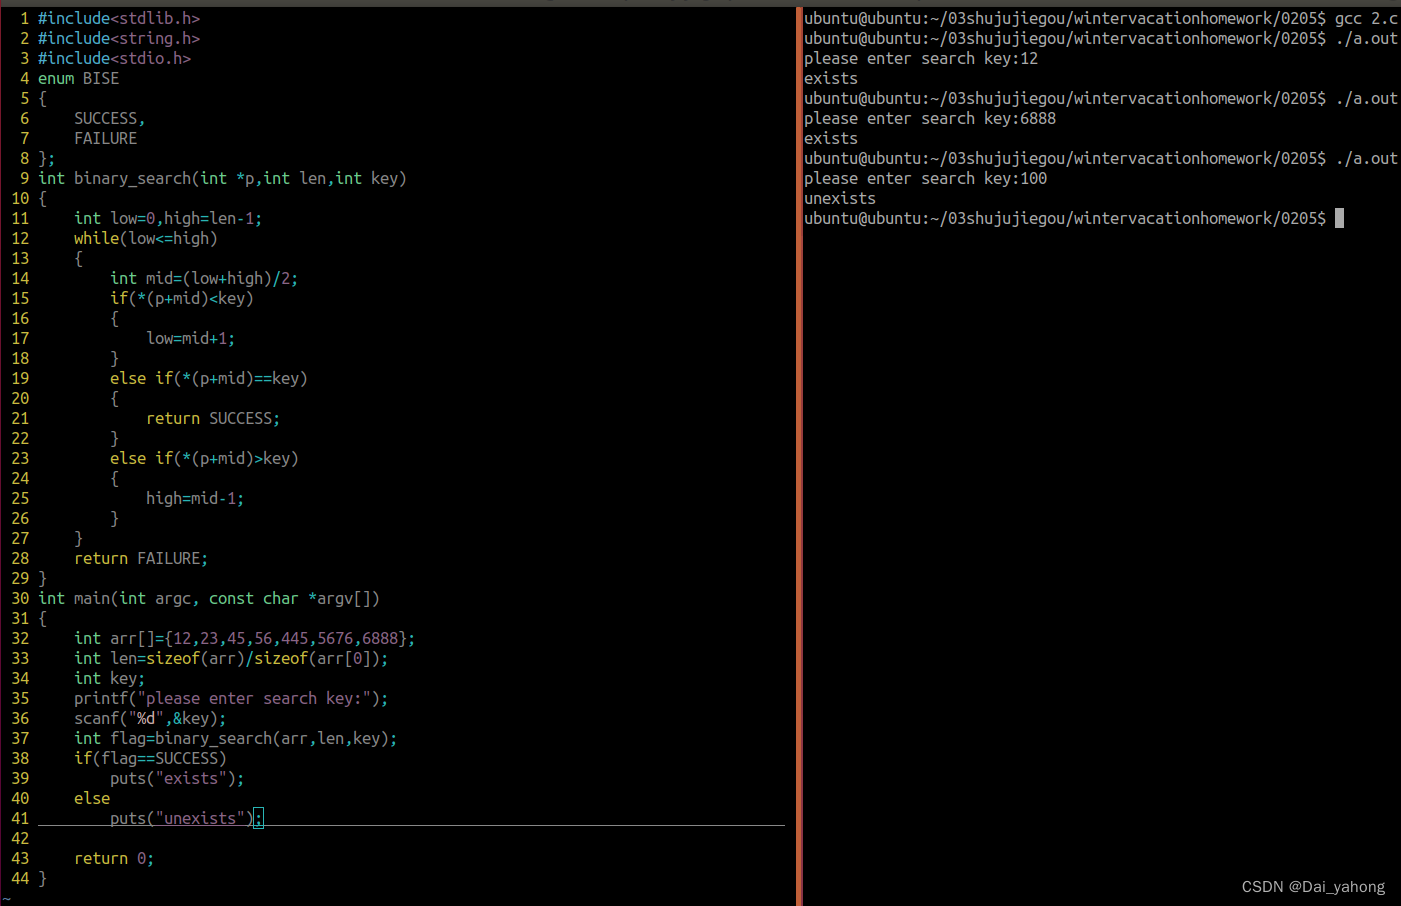
Task: Click the 'int arr[]' array initialization line
Action: 244,638
